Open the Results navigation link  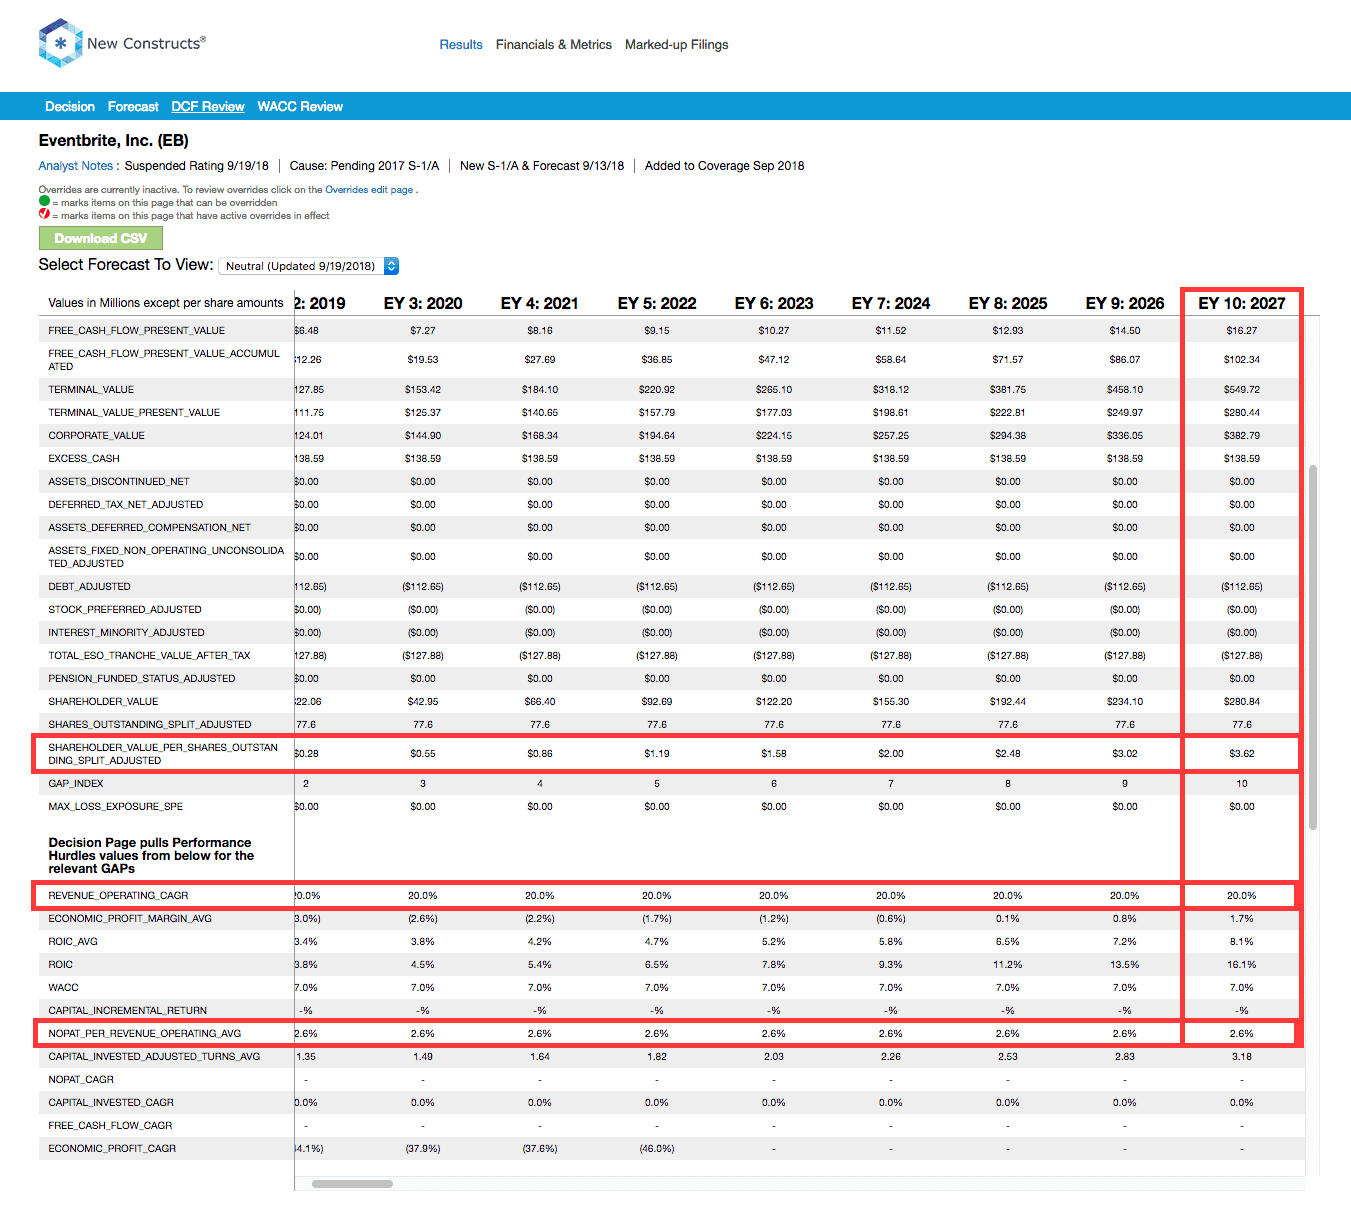tap(461, 45)
